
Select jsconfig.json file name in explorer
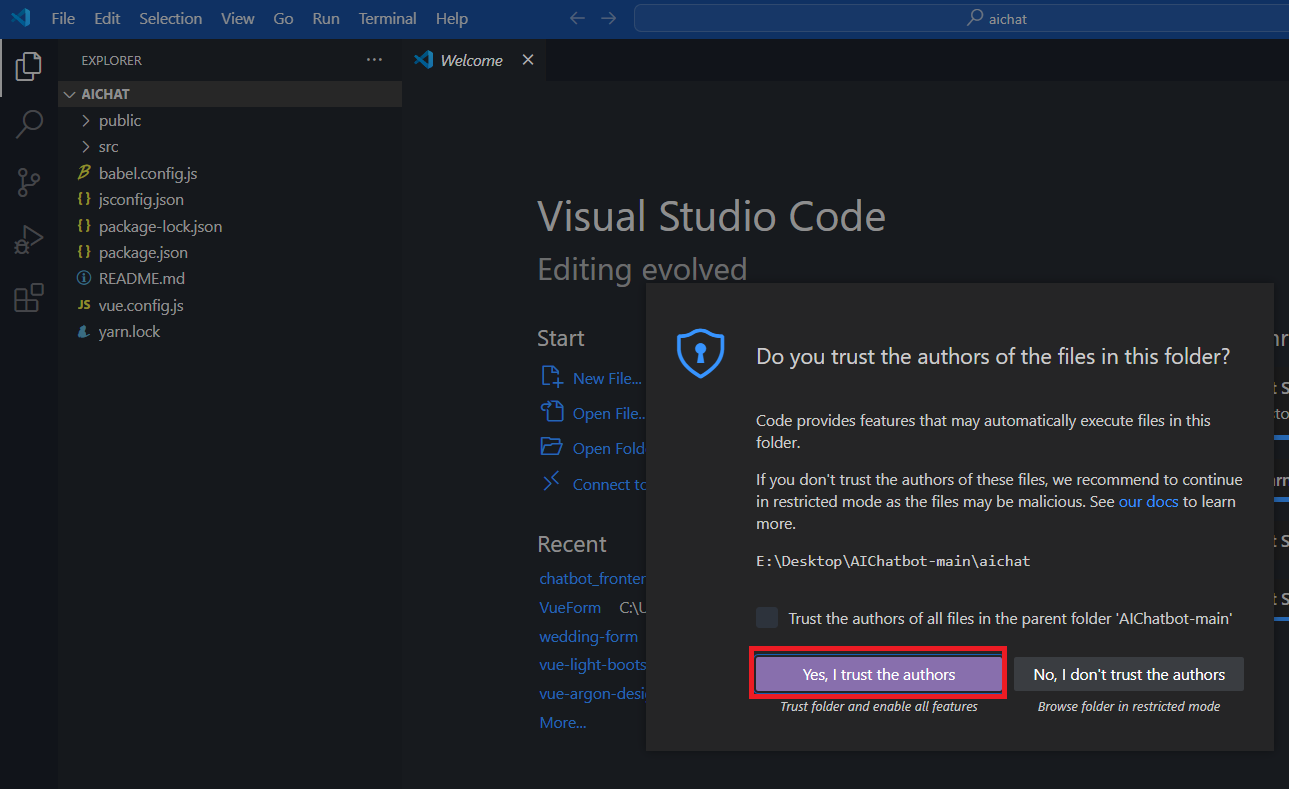pyautogui.click(x=141, y=200)
